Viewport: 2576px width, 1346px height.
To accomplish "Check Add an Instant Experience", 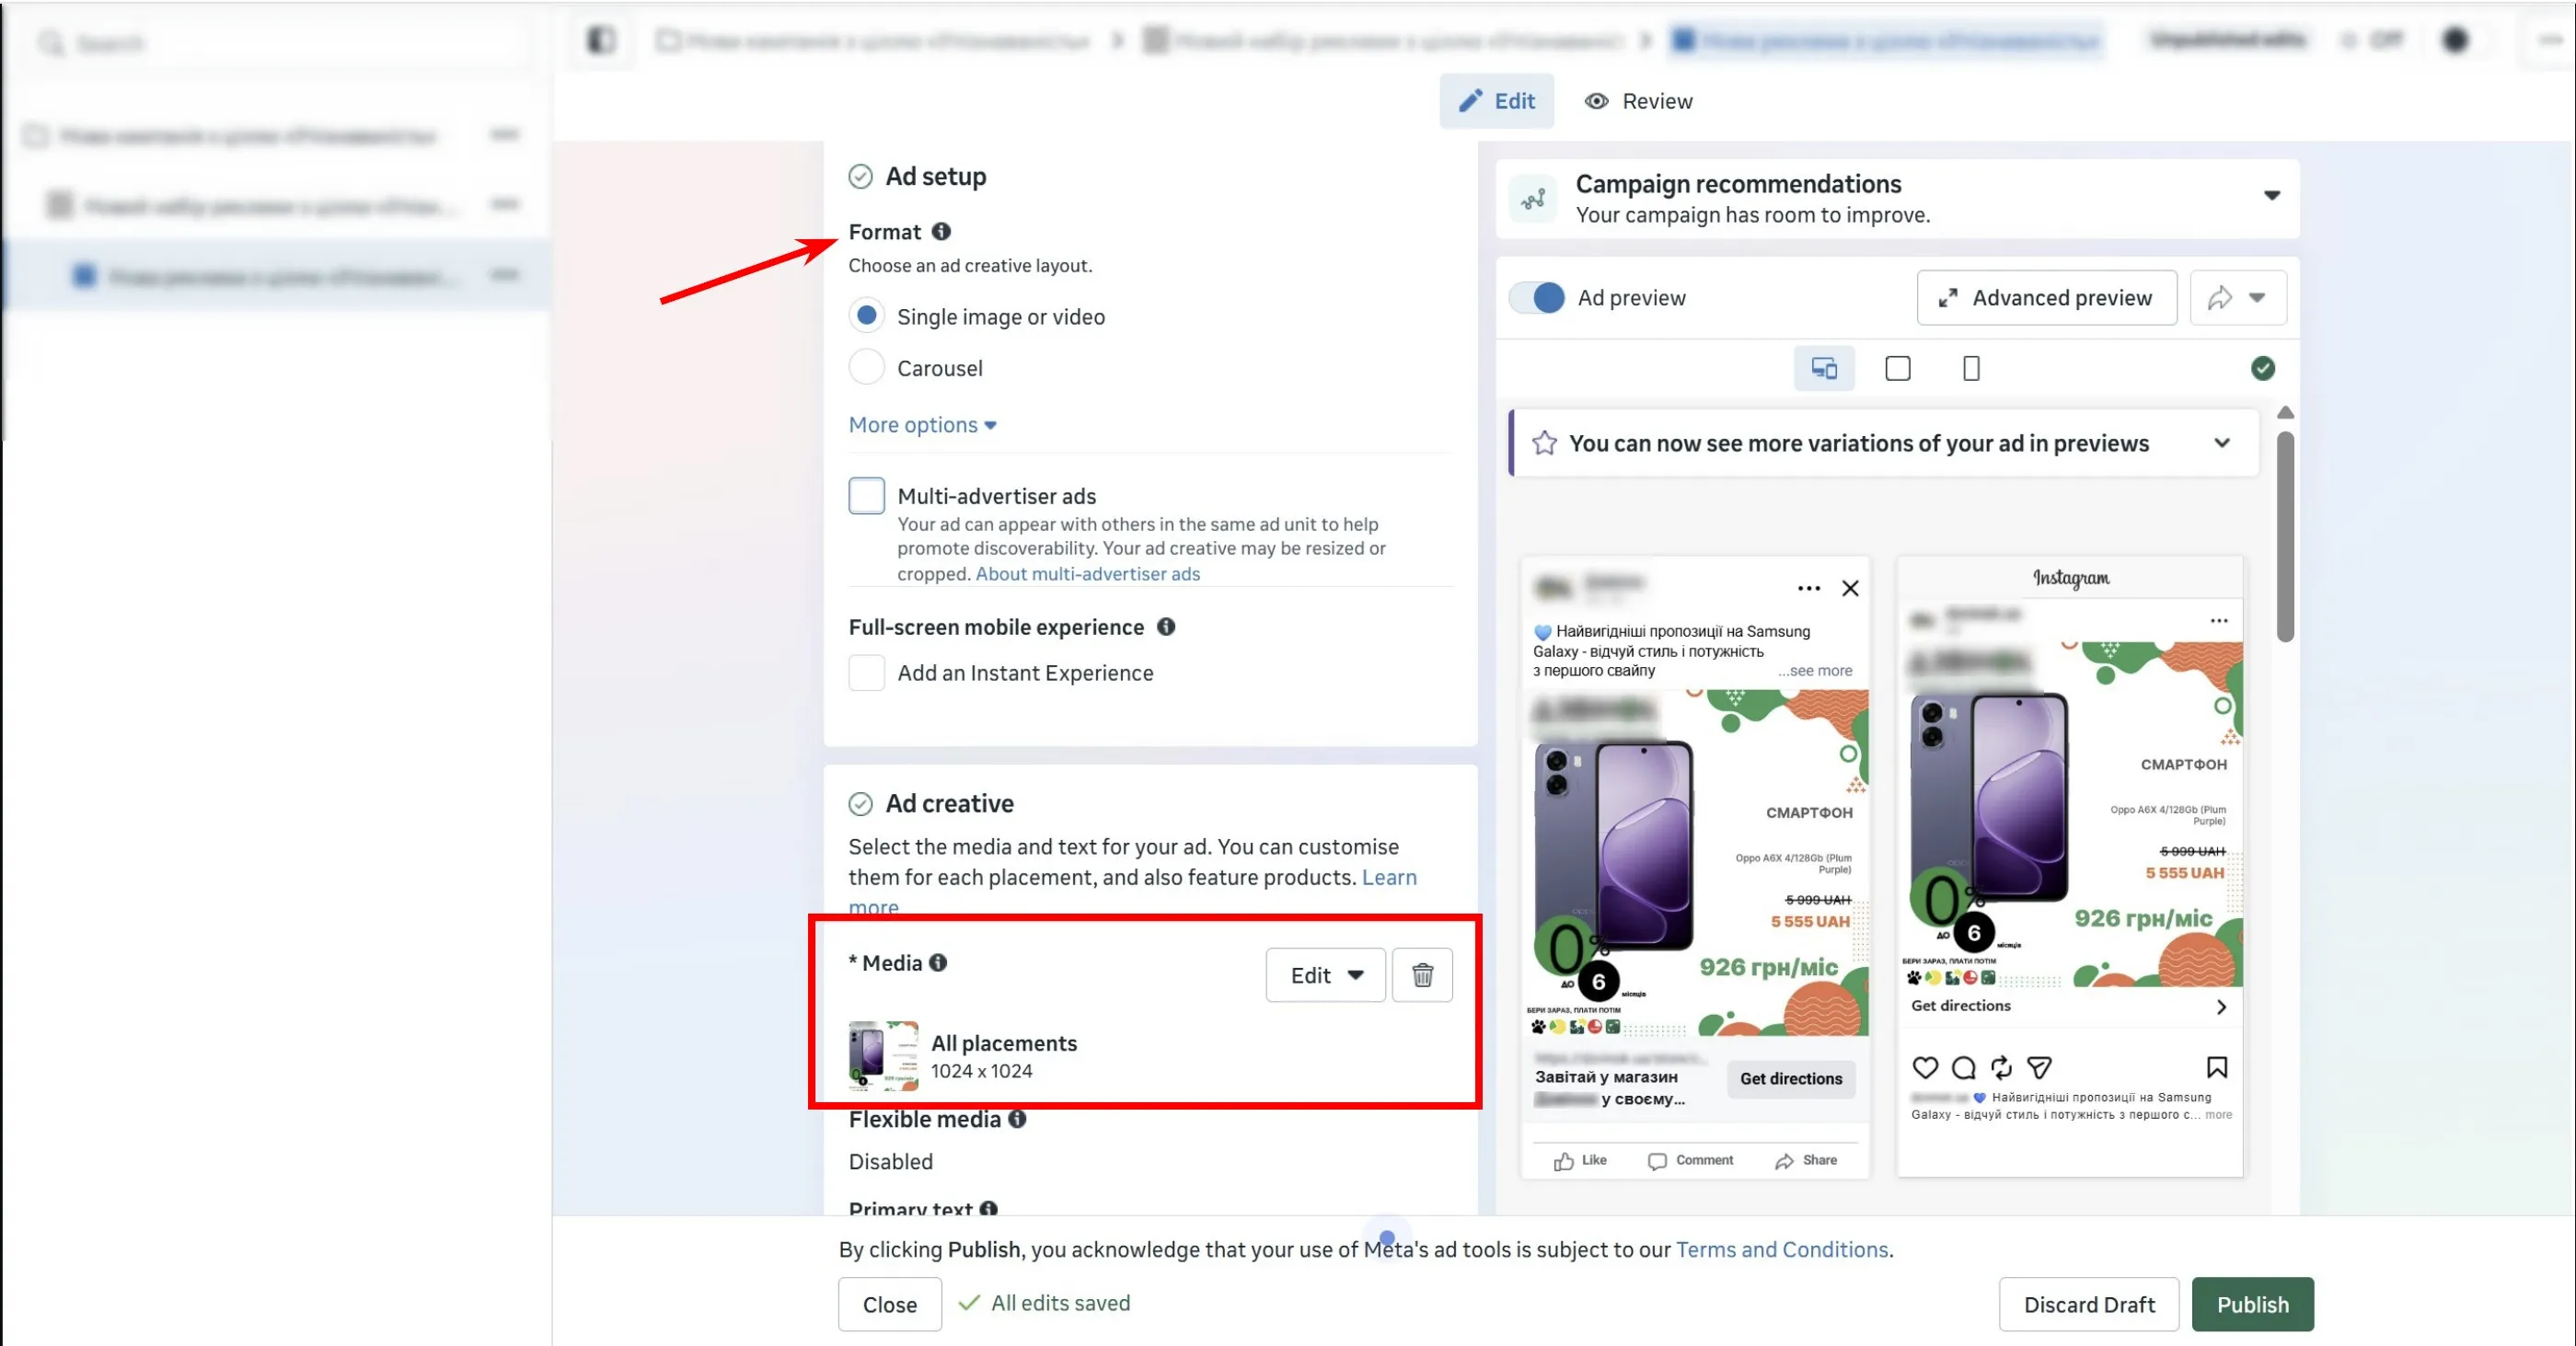I will tap(866, 672).
